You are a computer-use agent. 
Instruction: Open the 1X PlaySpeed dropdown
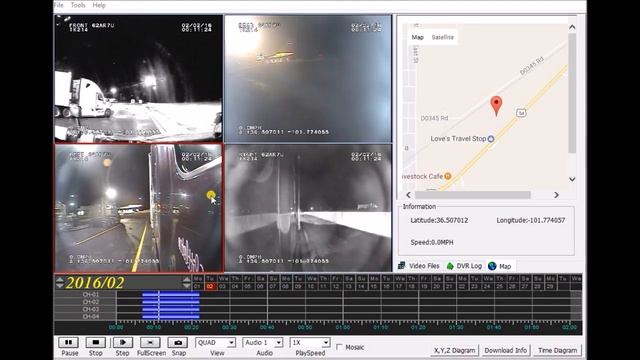[x=310, y=342]
